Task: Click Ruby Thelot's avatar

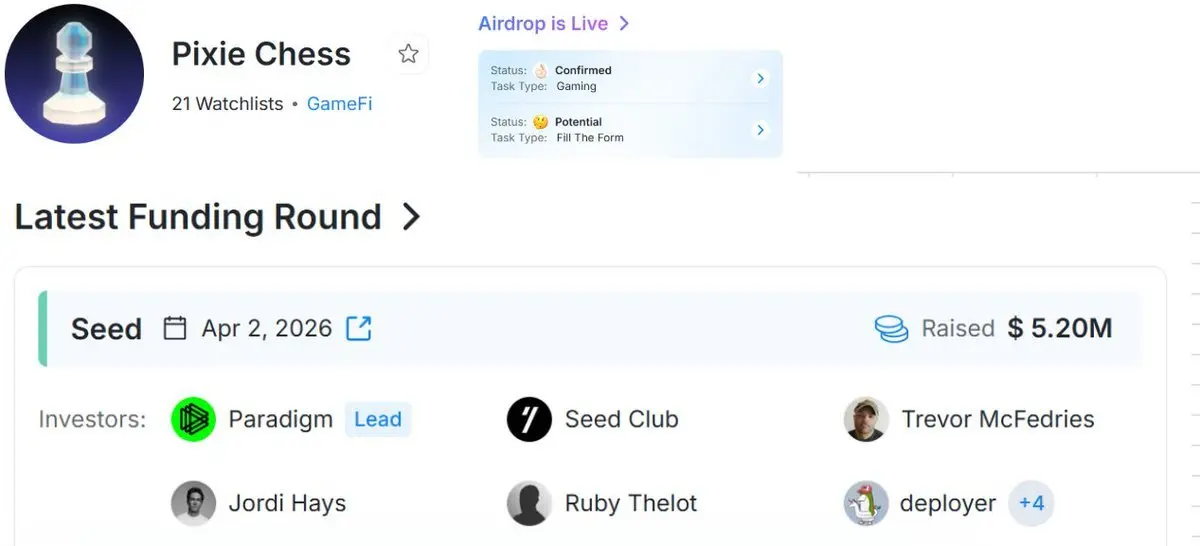Action: coord(529,503)
